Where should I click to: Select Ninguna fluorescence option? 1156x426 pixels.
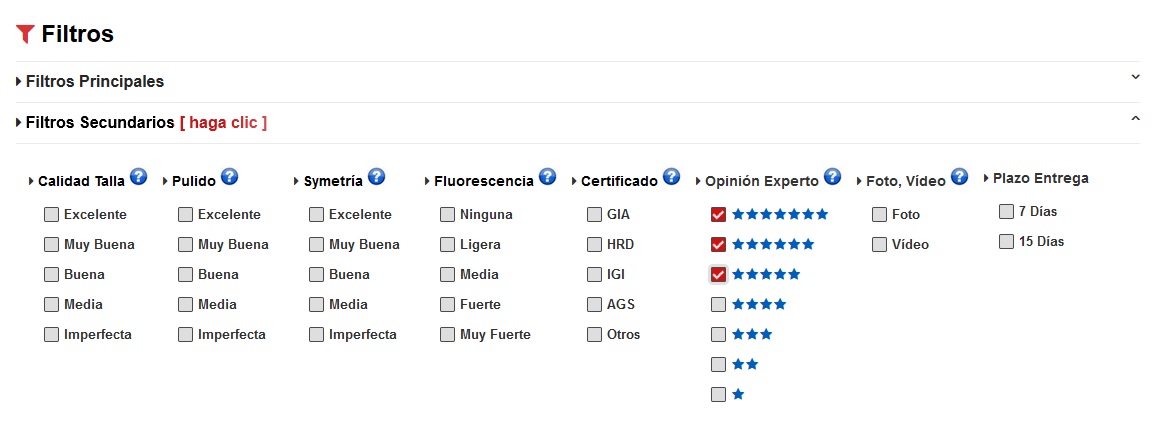[x=447, y=214]
